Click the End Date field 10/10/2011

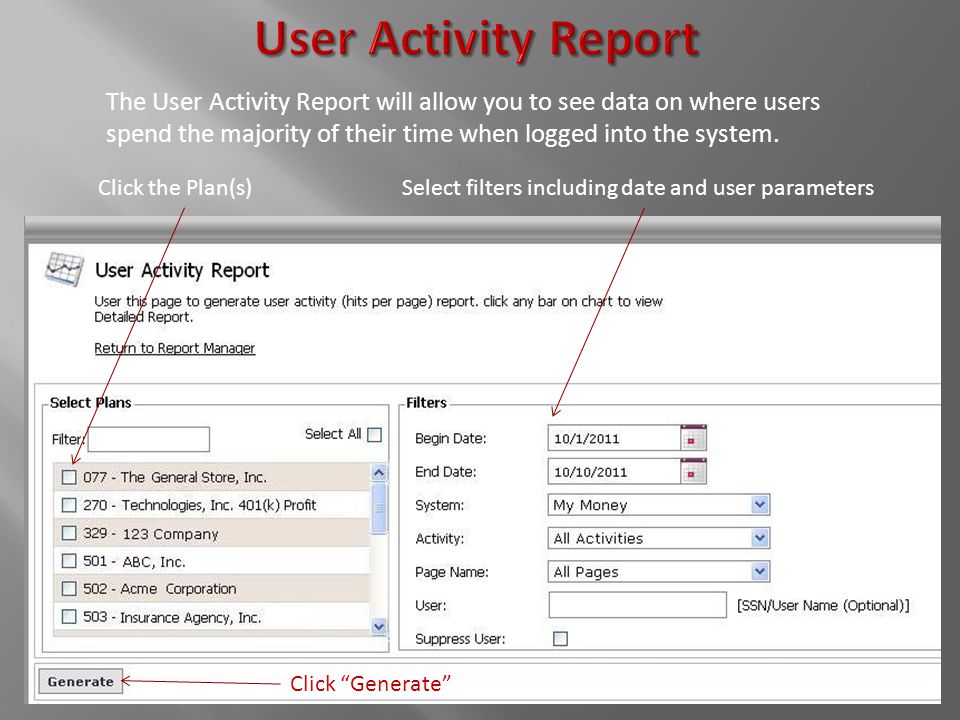tap(614, 471)
